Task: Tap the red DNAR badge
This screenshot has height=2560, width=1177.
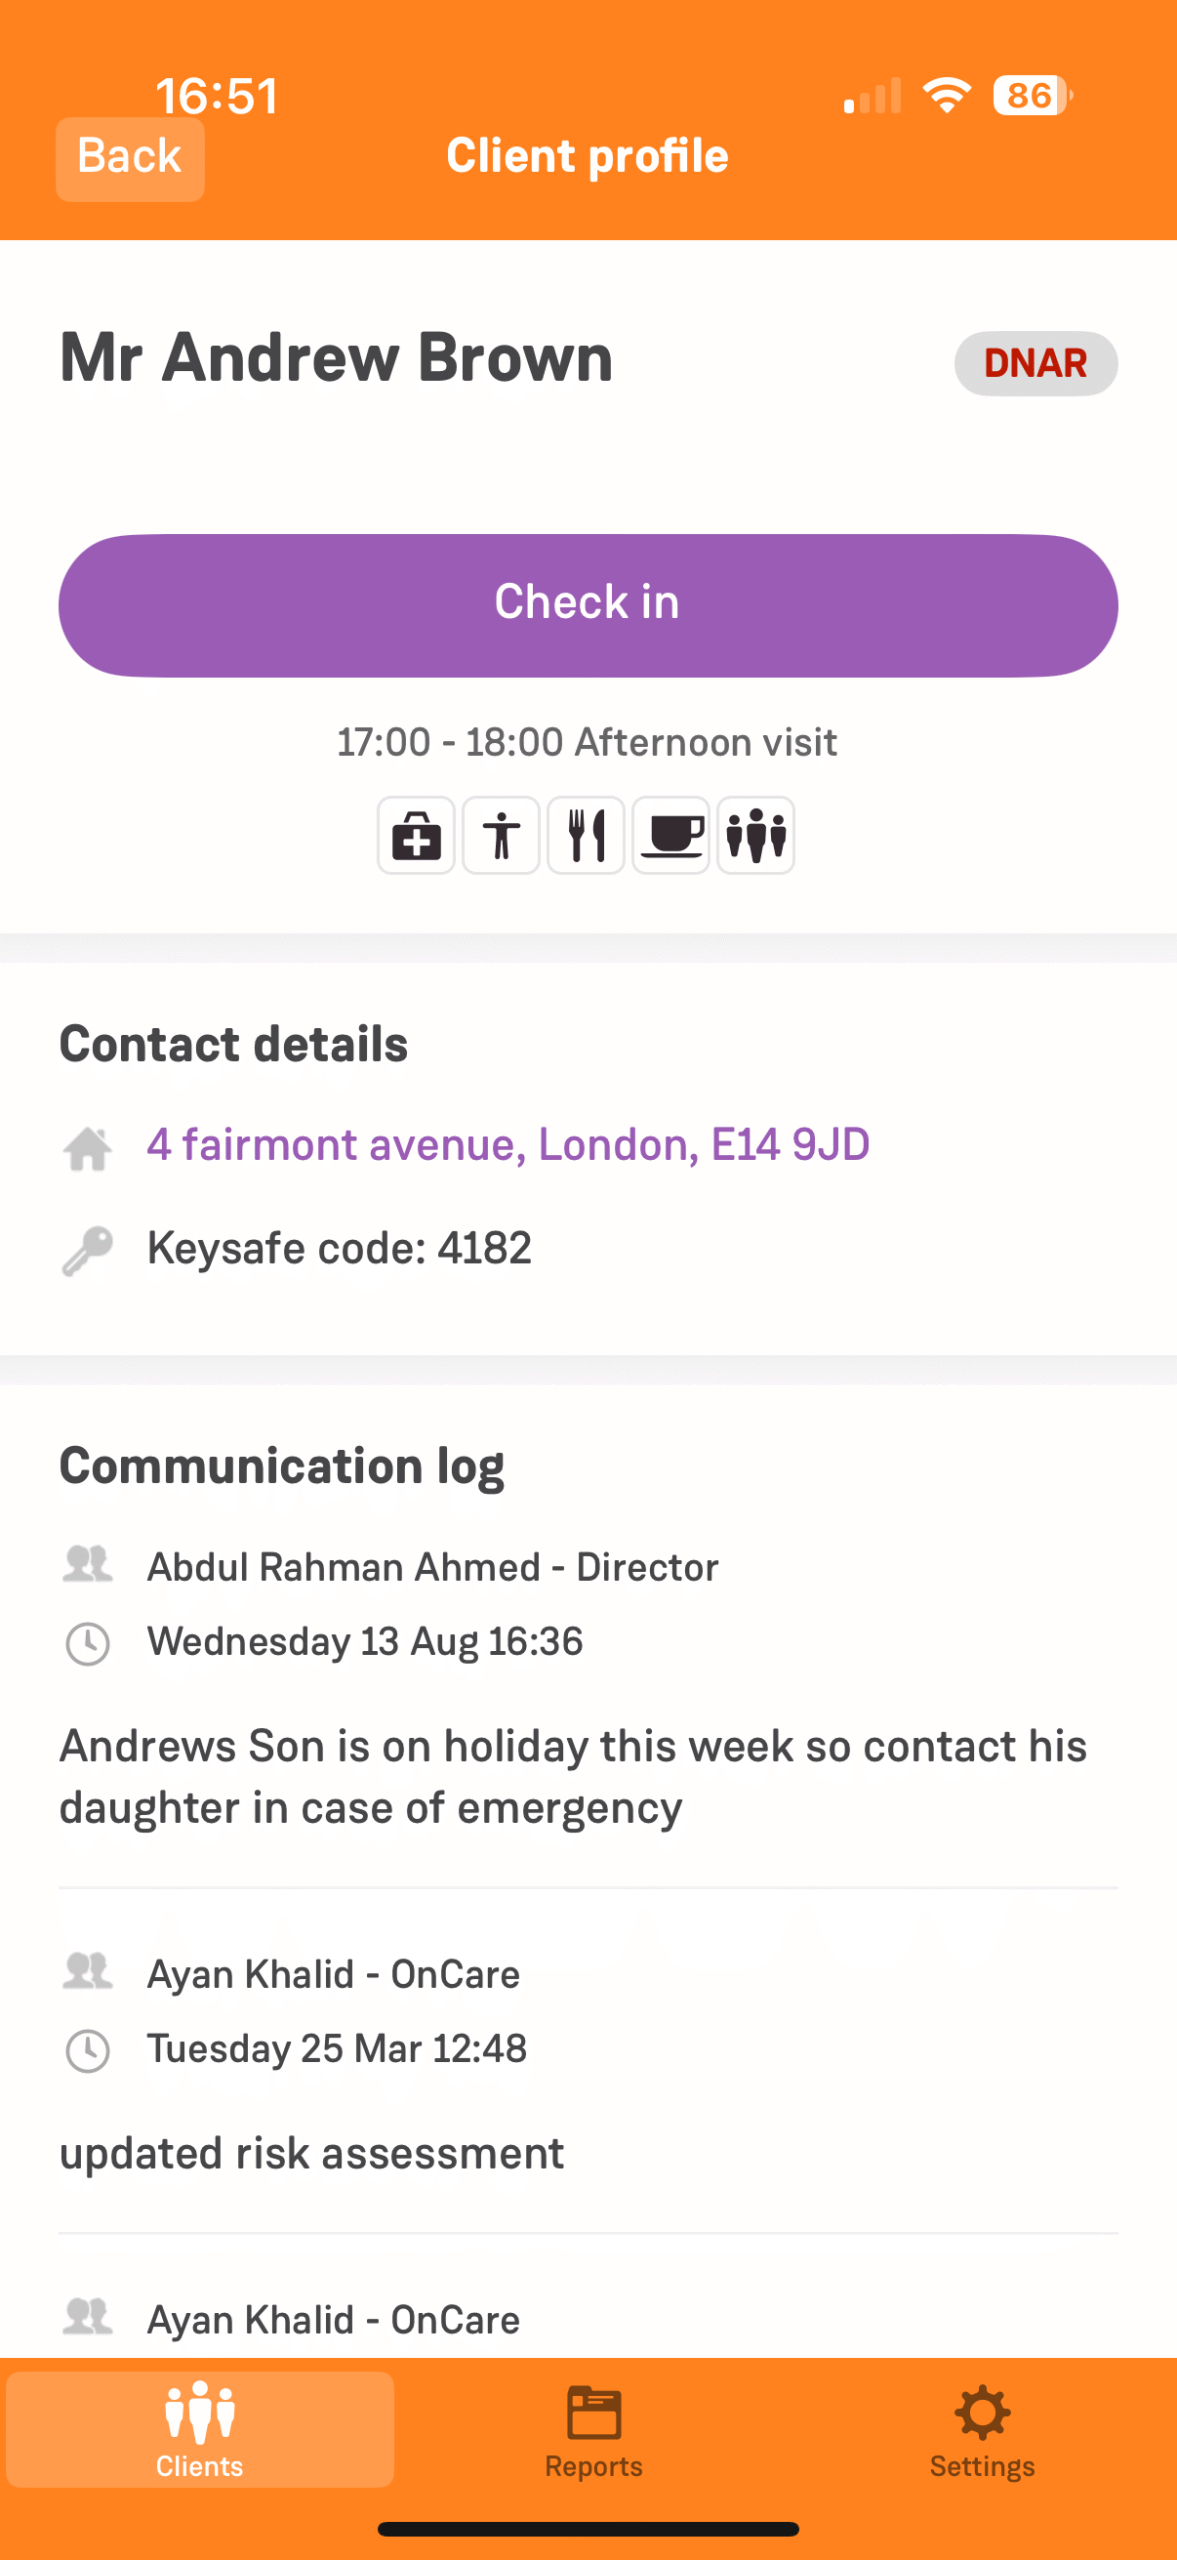Action: 1035,363
